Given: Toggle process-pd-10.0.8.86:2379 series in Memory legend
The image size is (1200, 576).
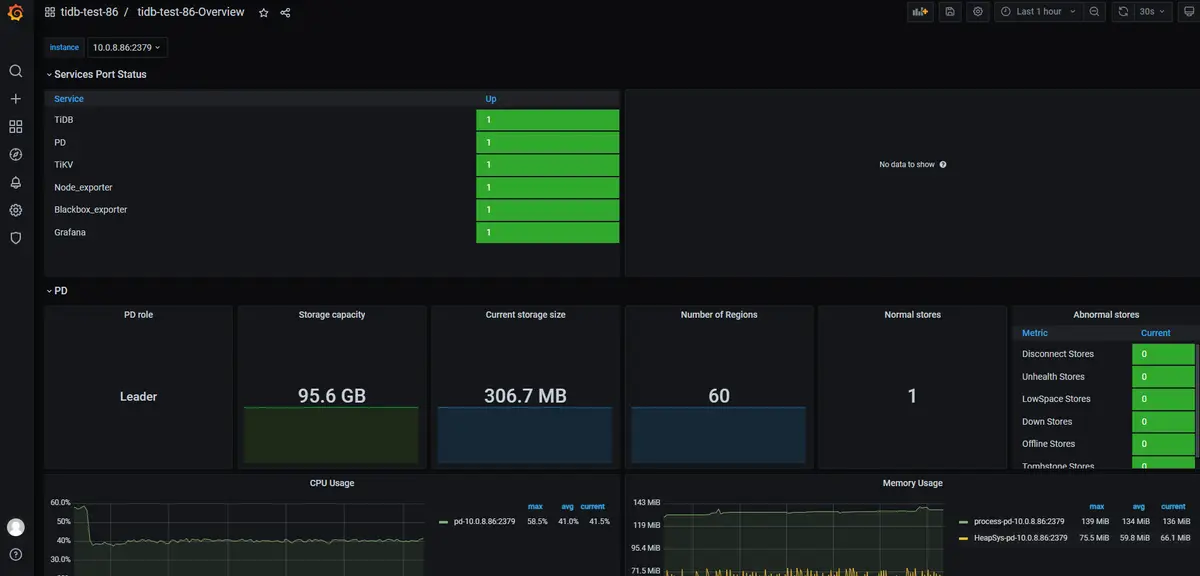Looking at the screenshot, I should (x=1019, y=521).
